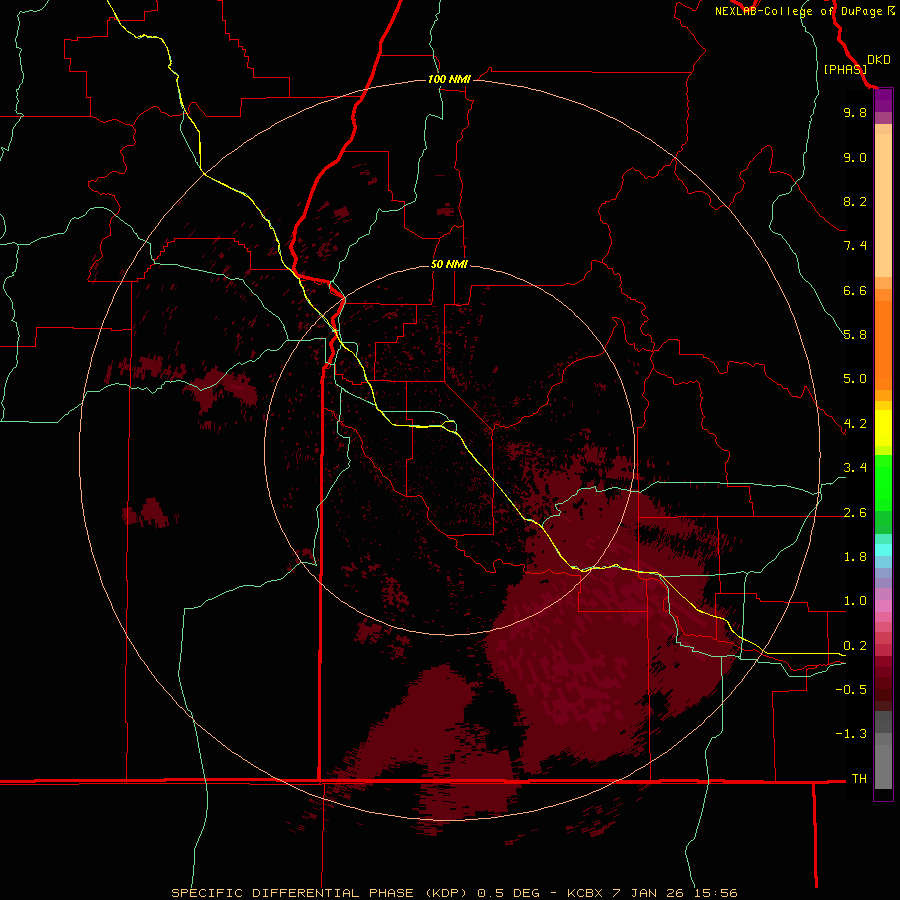Select the 9.0 scale value

coord(855,157)
